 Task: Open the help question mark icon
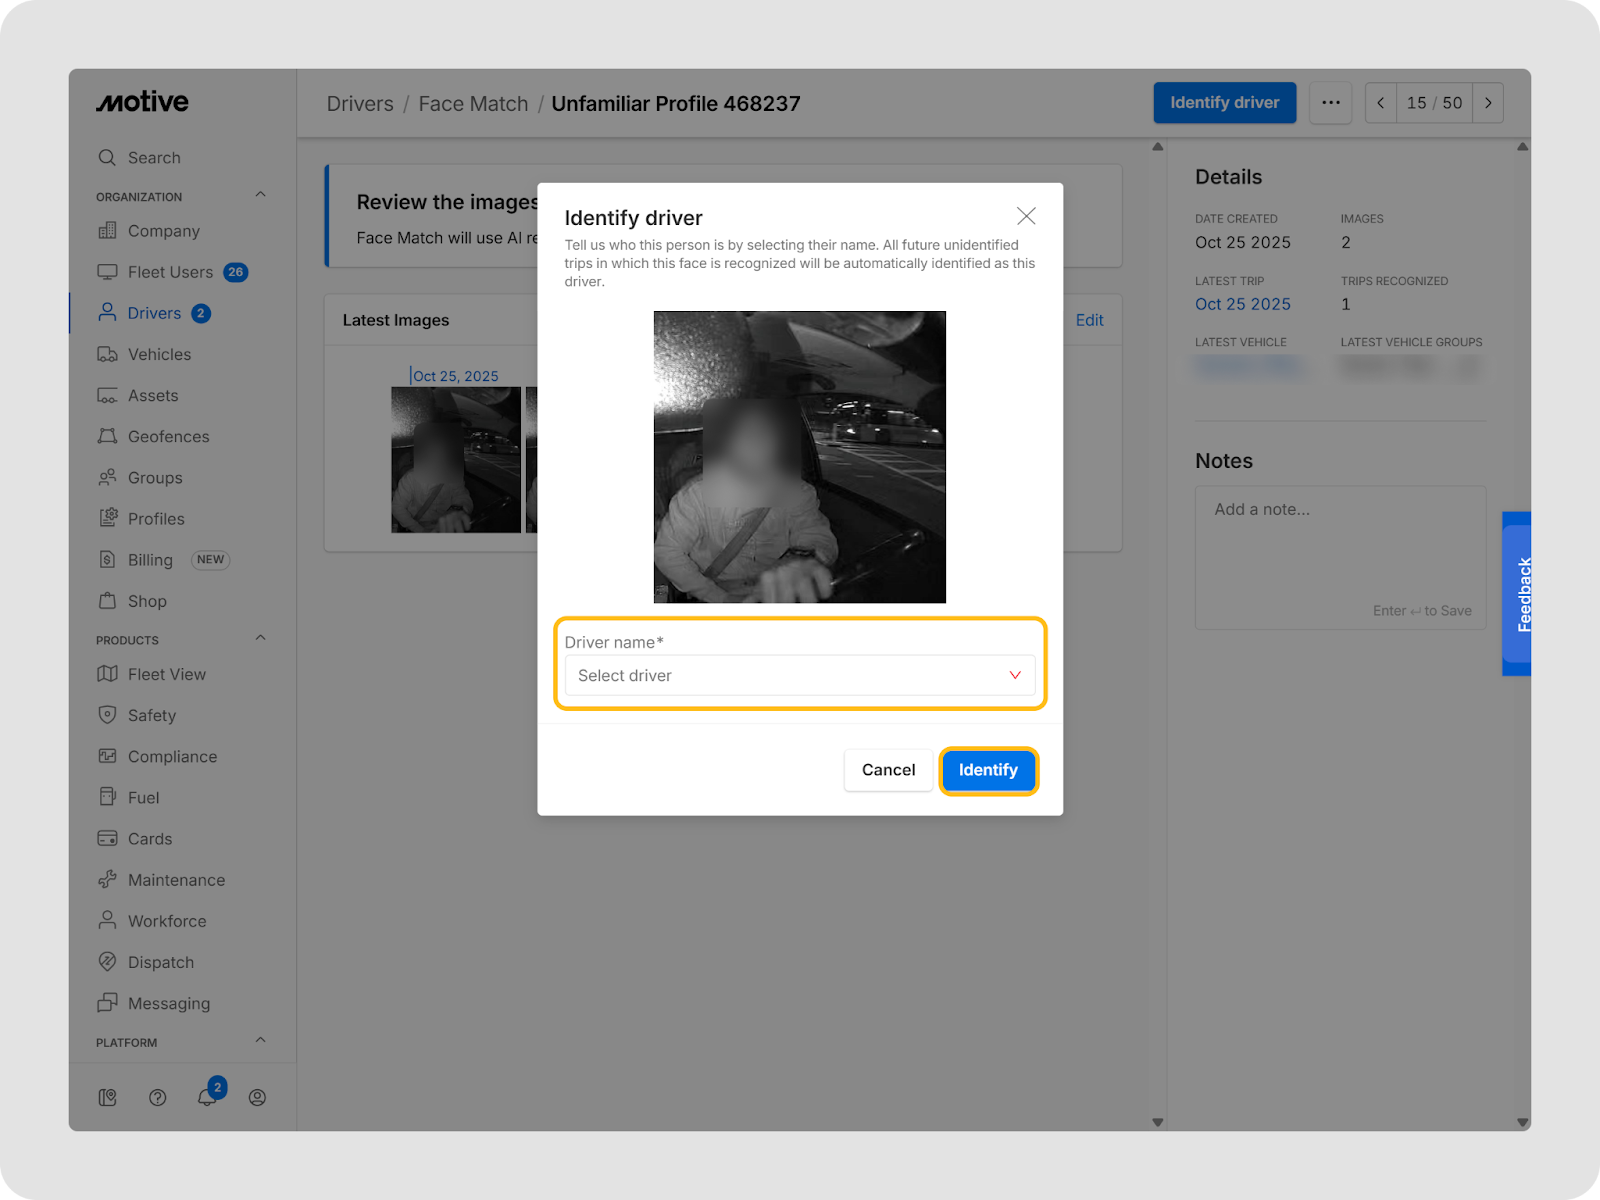157,1097
